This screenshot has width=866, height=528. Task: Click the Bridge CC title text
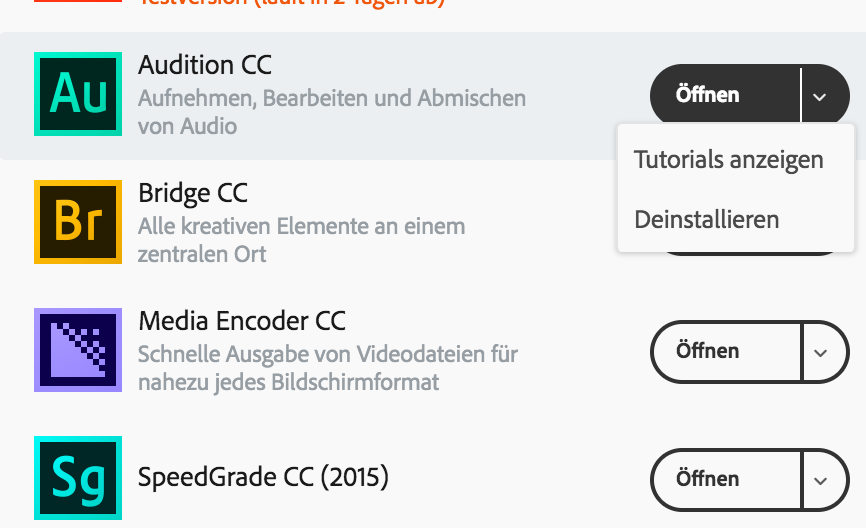[x=193, y=193]
